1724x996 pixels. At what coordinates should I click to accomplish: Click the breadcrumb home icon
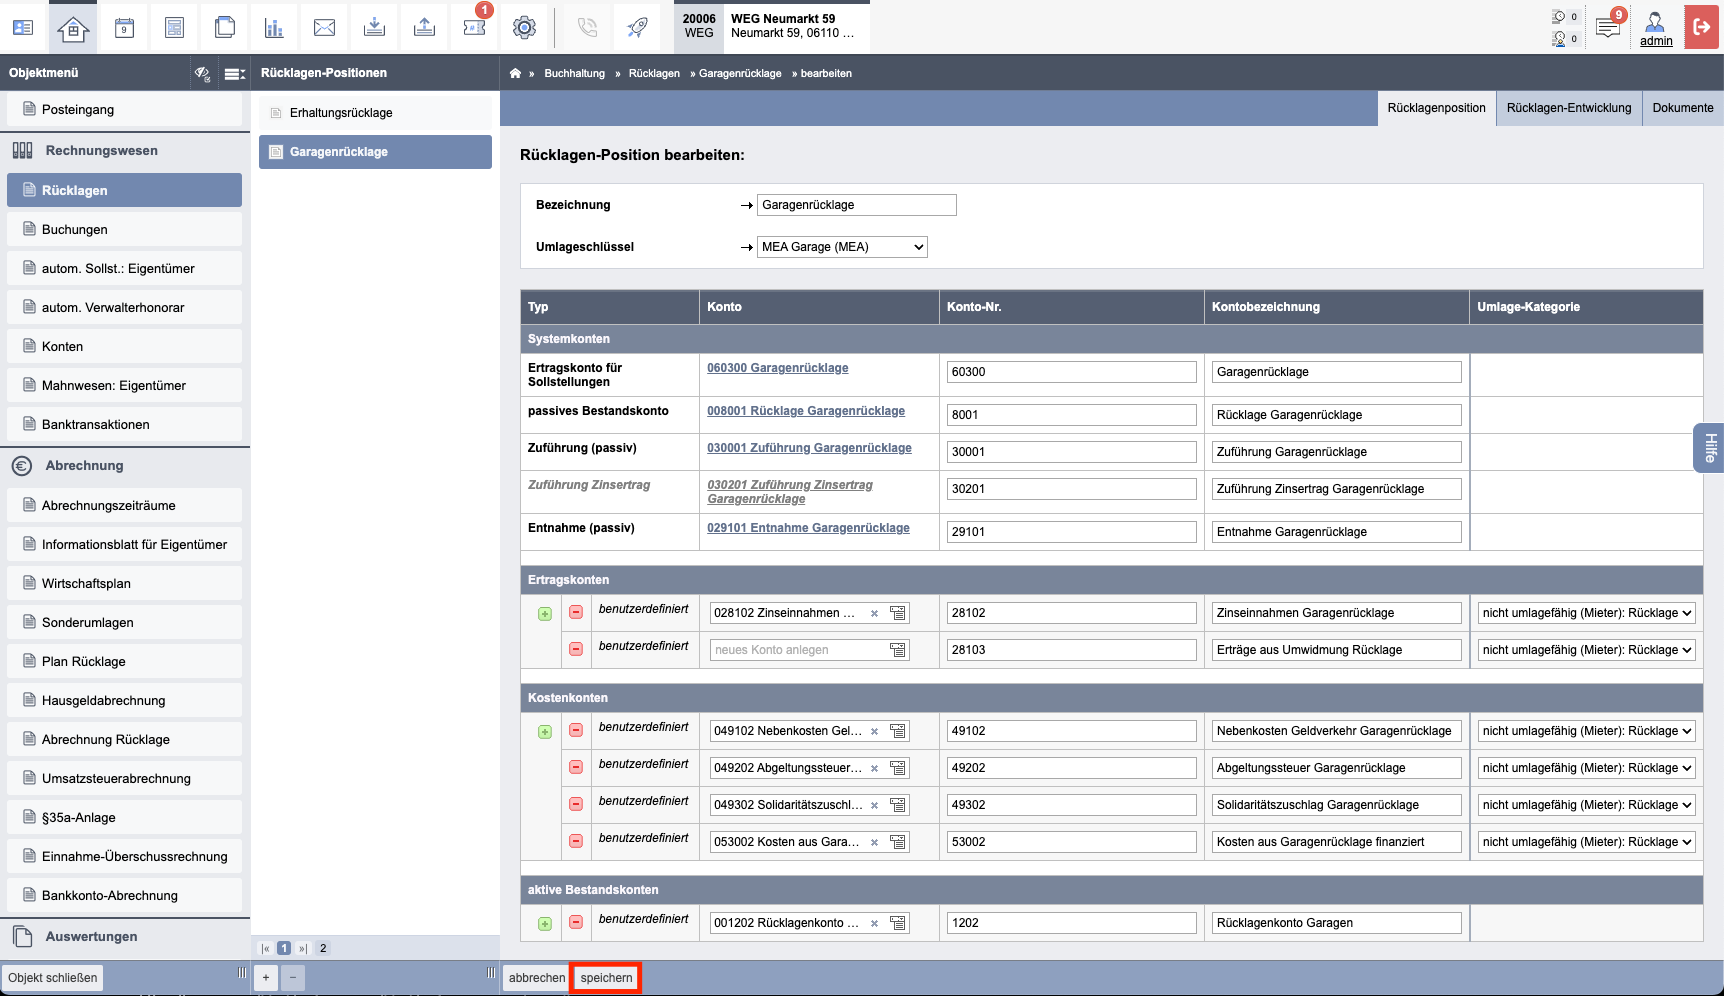click(x=515, y=73)
